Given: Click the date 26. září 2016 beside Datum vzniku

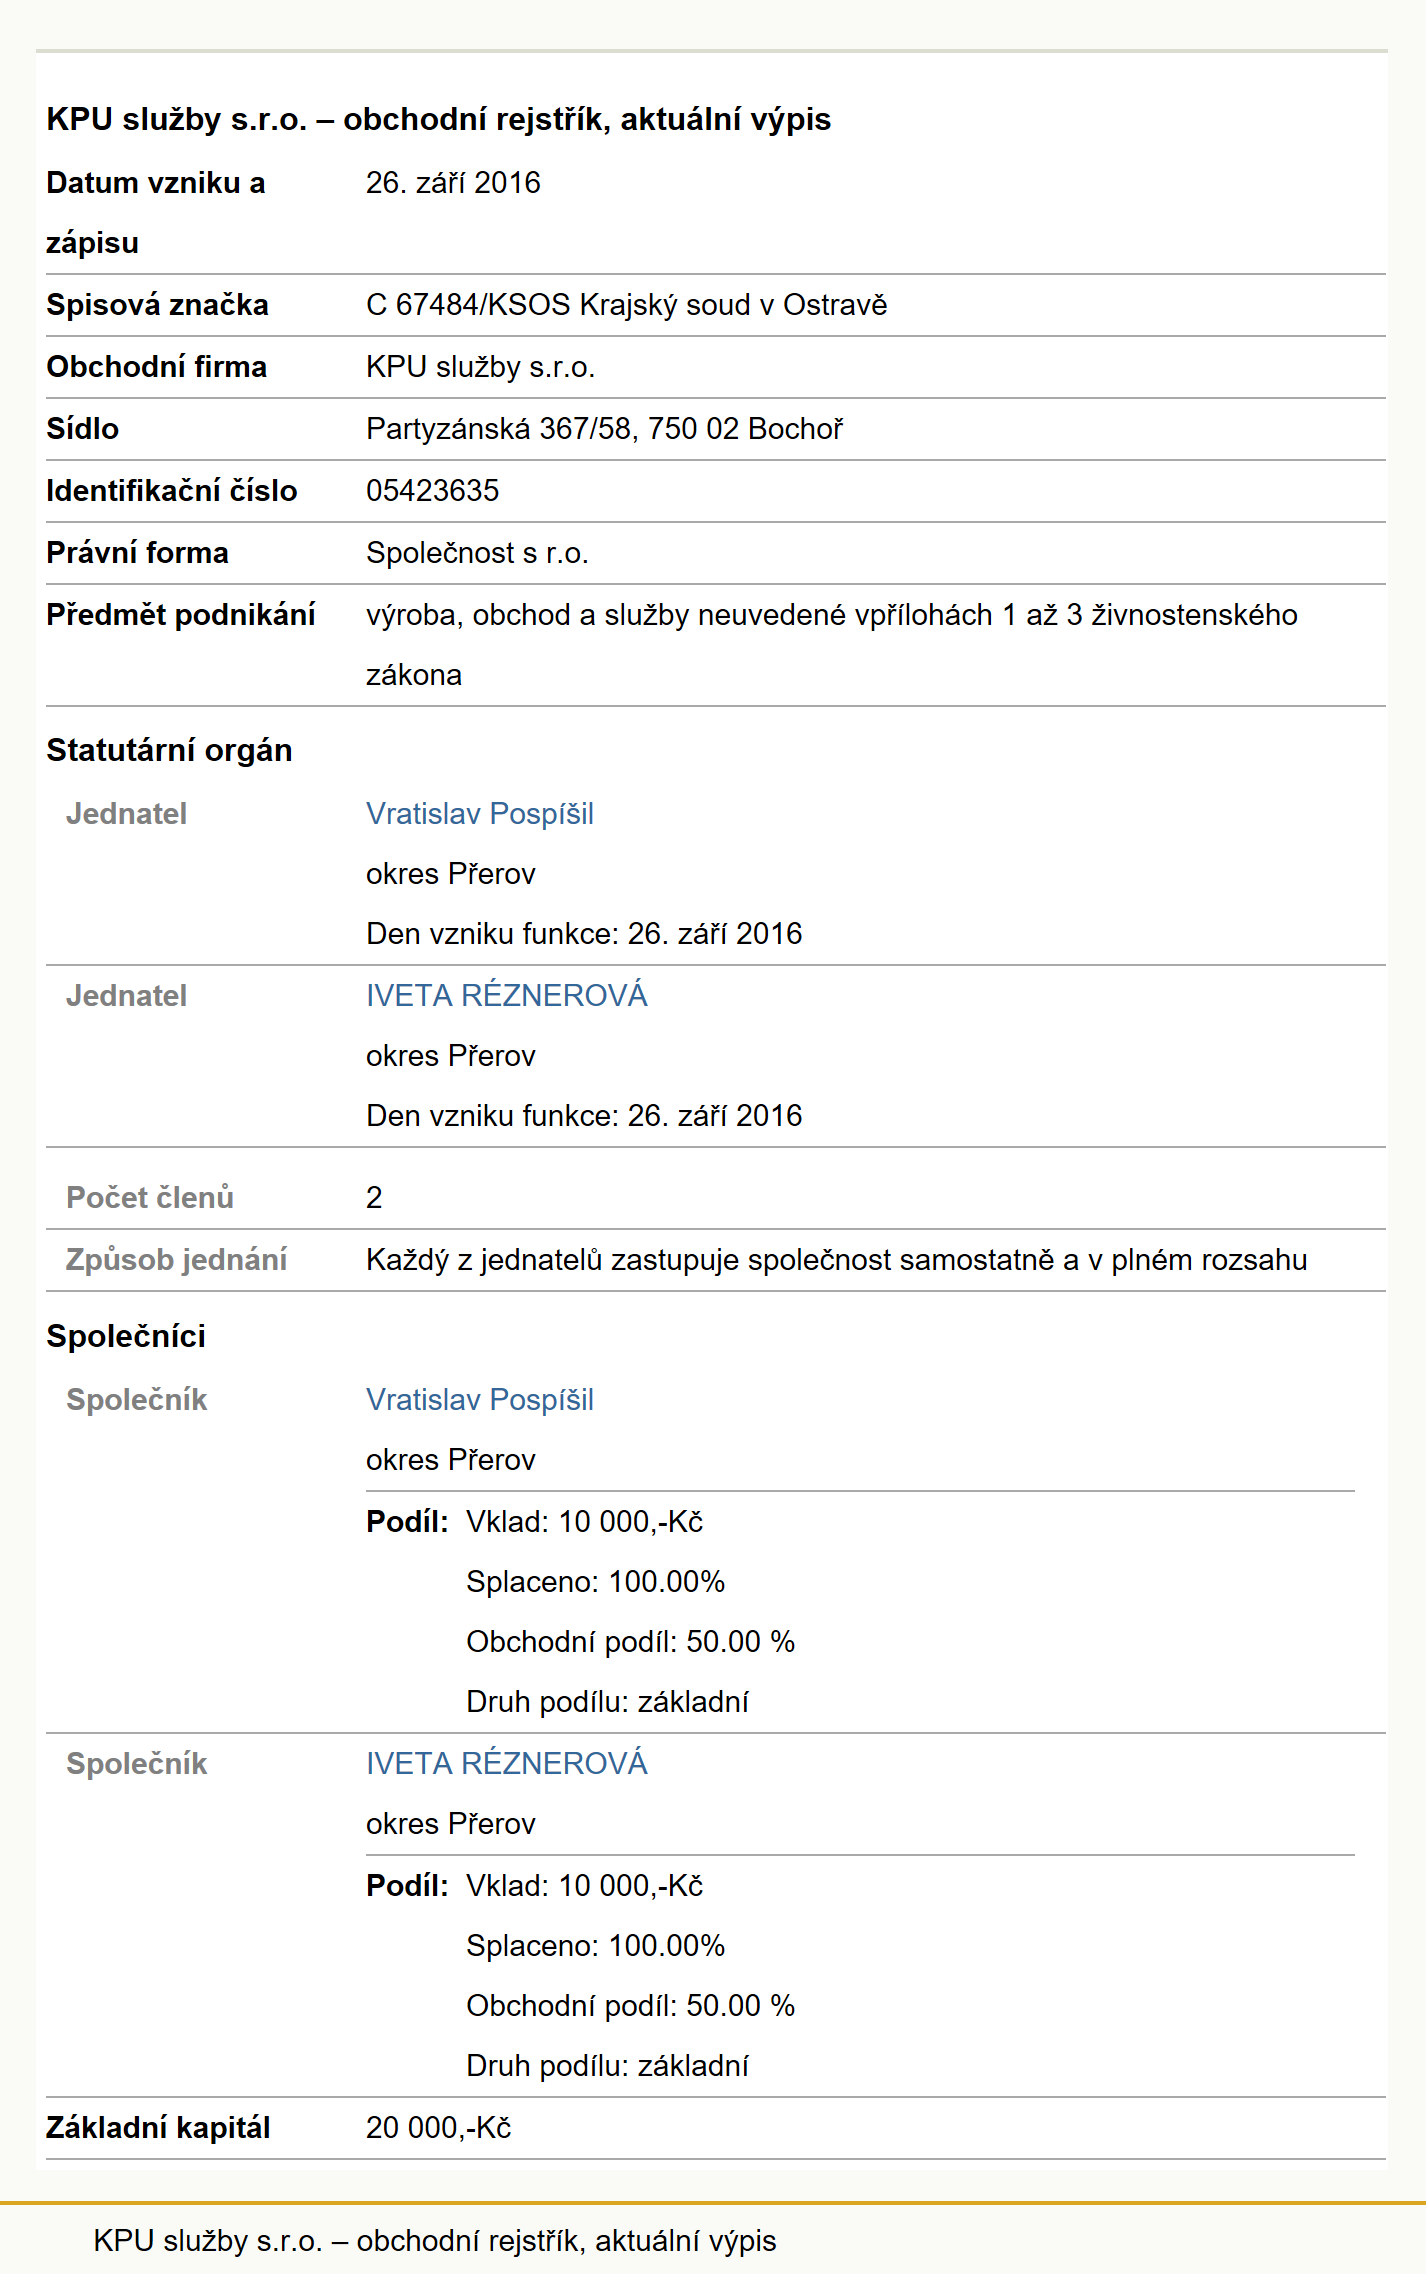Looking at the screenshot, I should (x=453, y=183).
